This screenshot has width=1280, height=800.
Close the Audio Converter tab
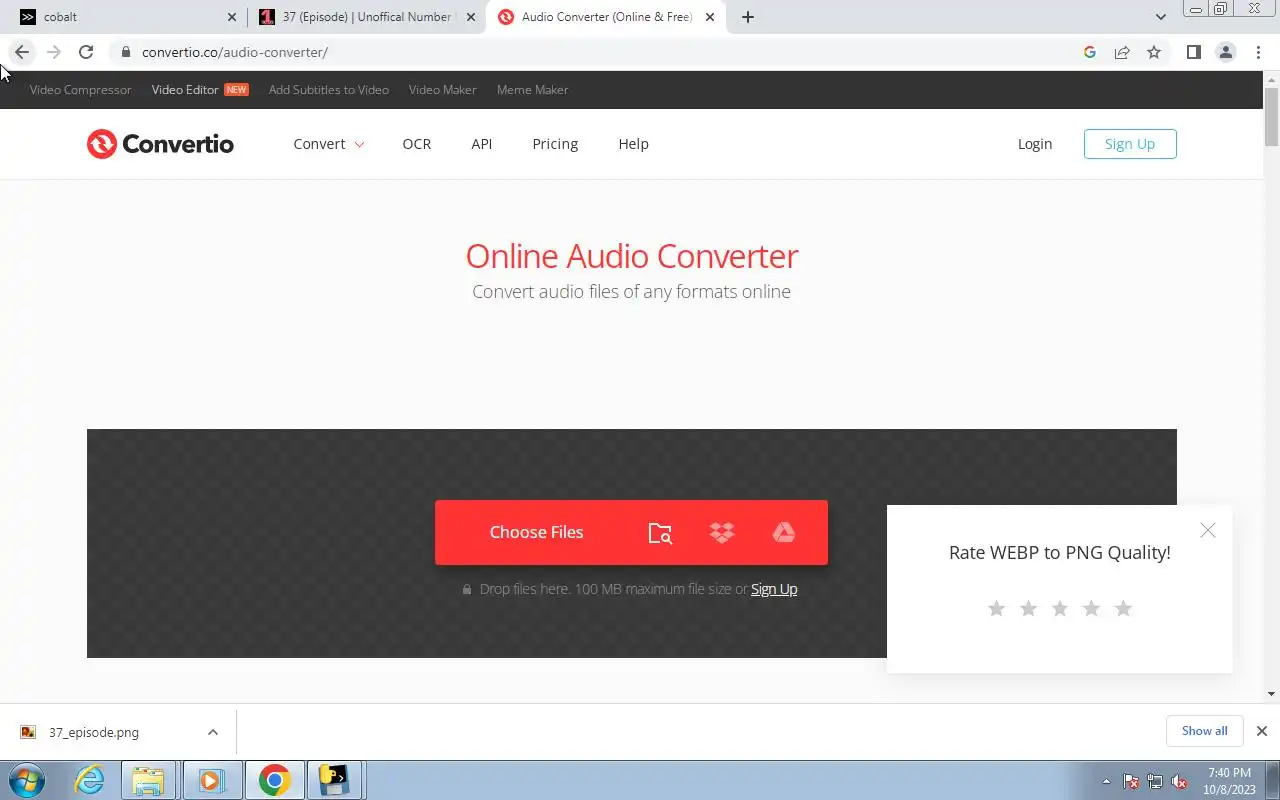point(710,17)
